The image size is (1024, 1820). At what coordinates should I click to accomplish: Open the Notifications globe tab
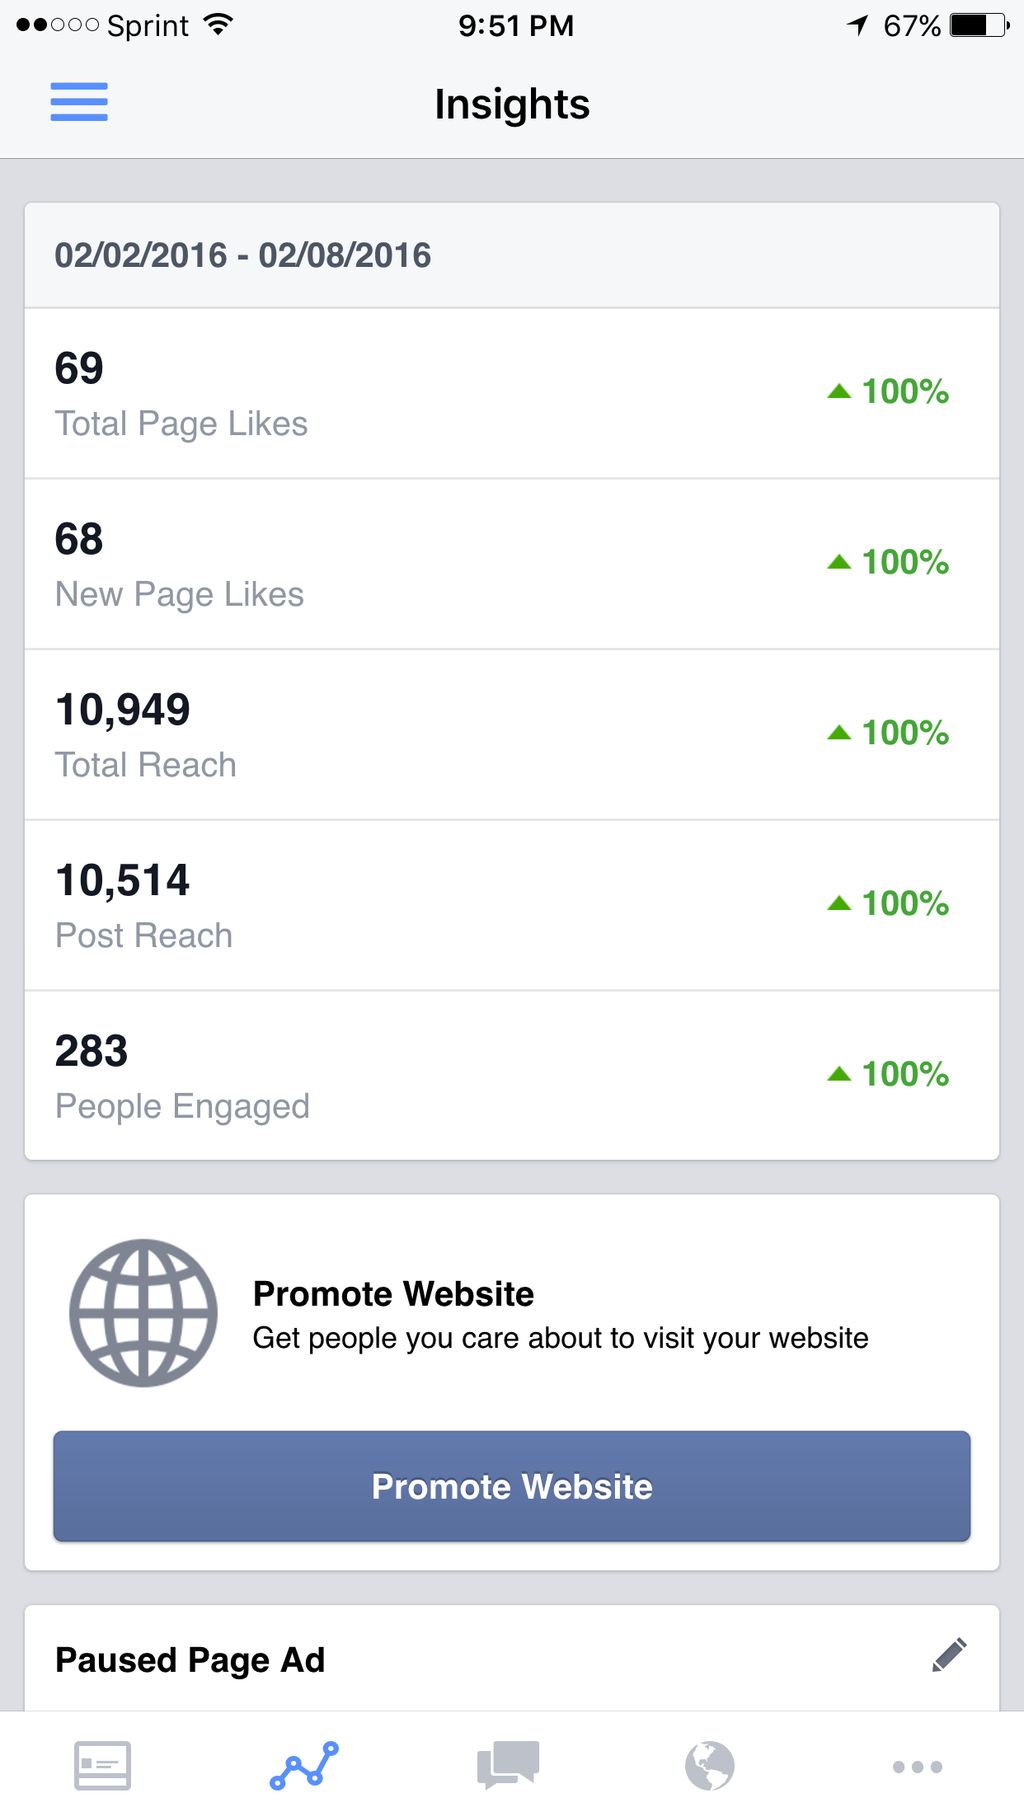pos(710,1765)
